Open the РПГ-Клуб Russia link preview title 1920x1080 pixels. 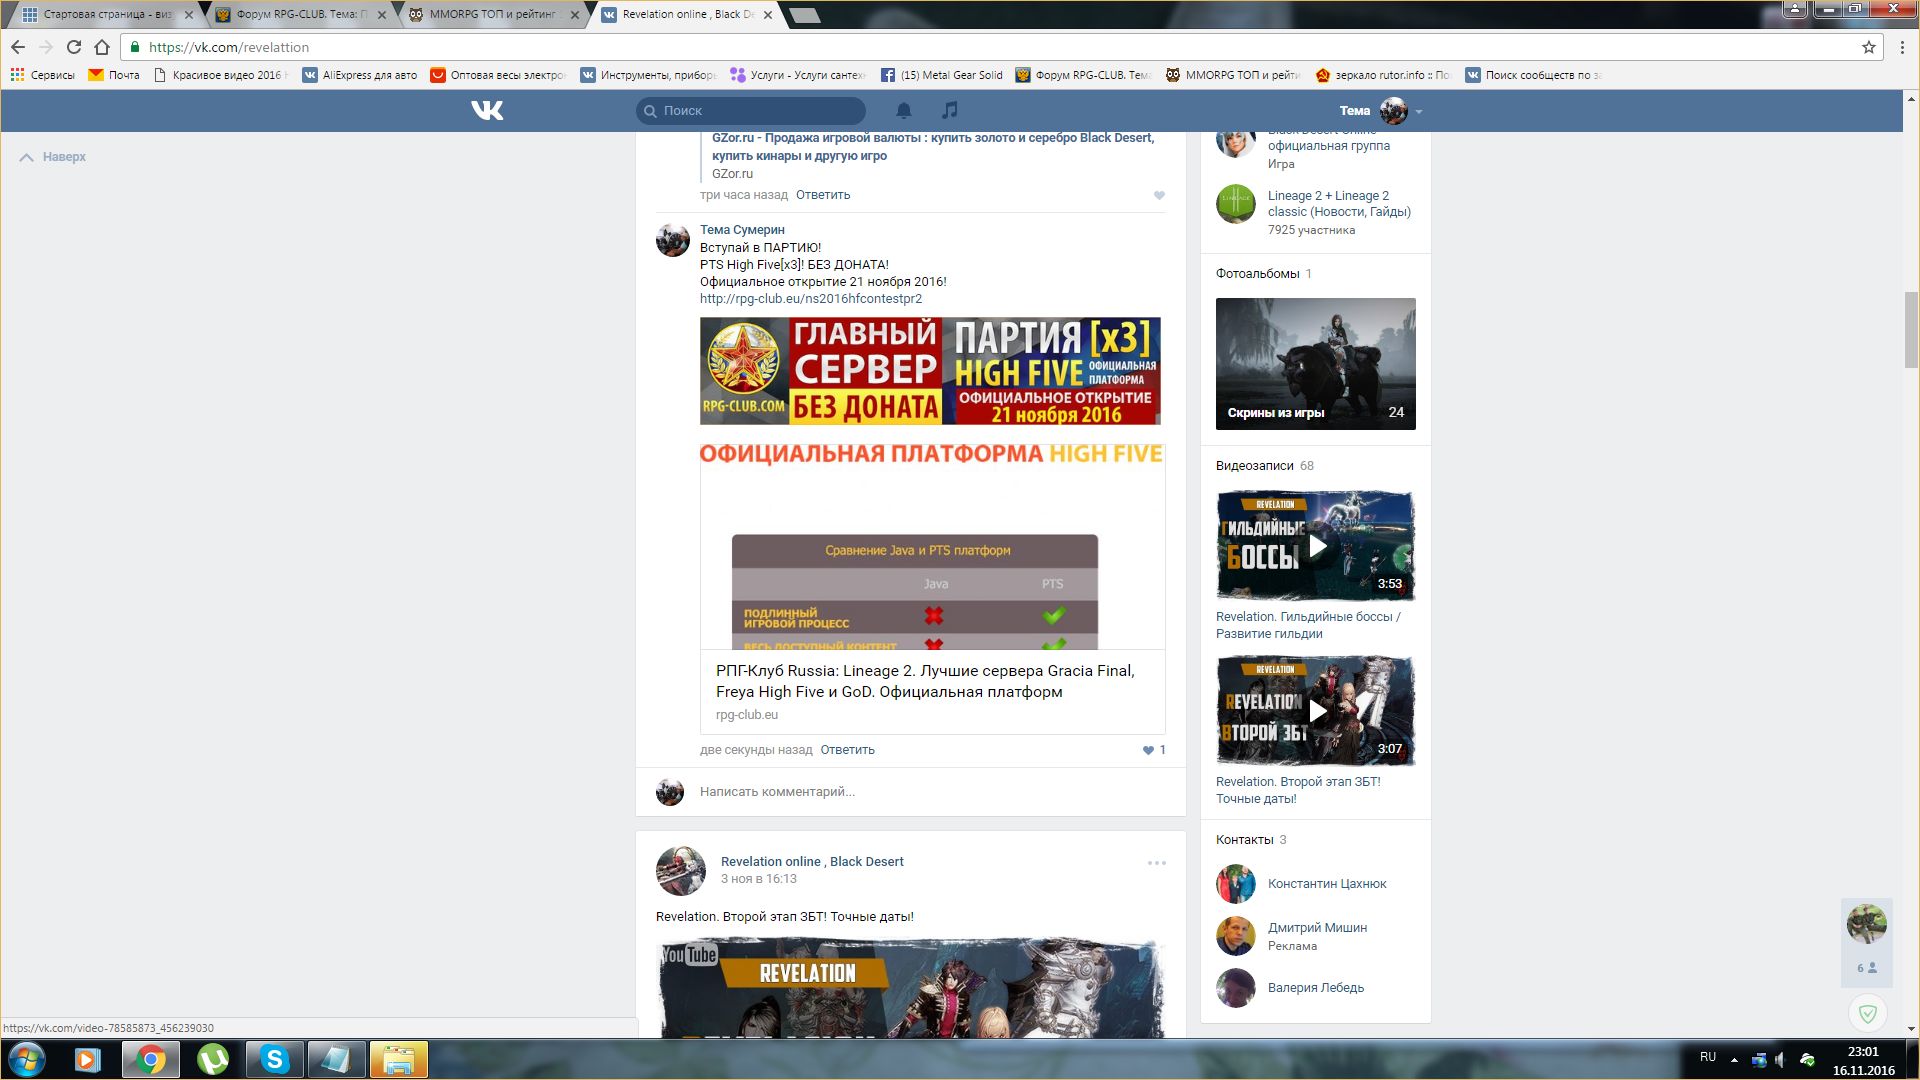pos(925,681)
